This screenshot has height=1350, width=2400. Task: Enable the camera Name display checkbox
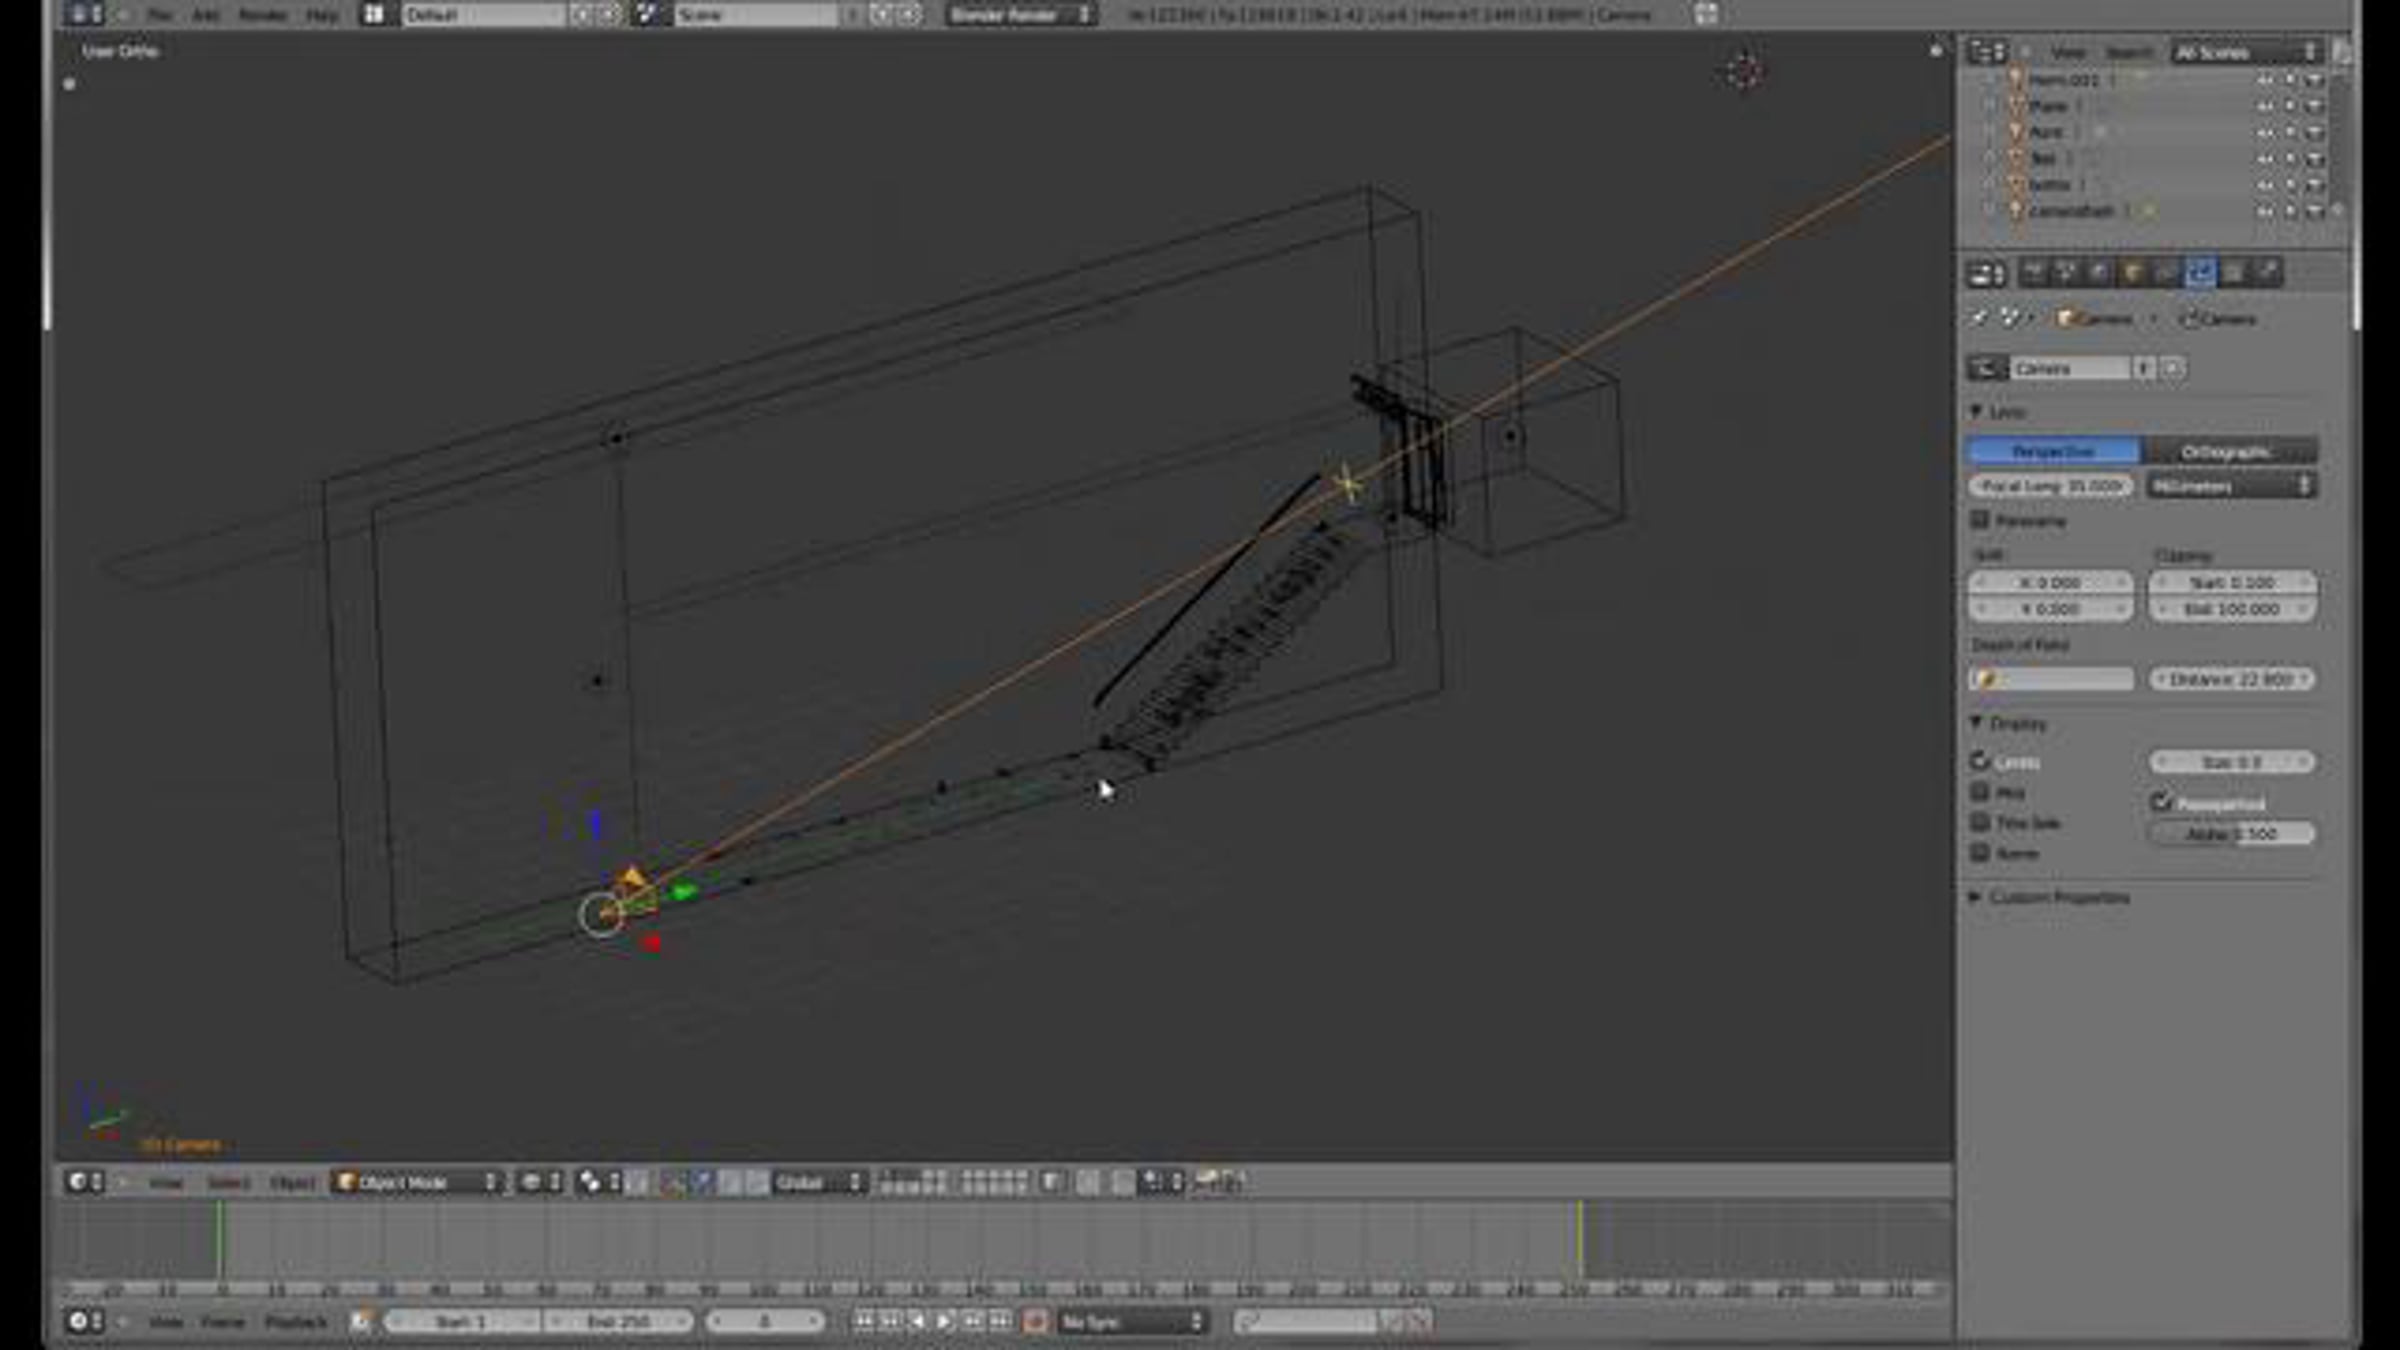pos(1980,853)
